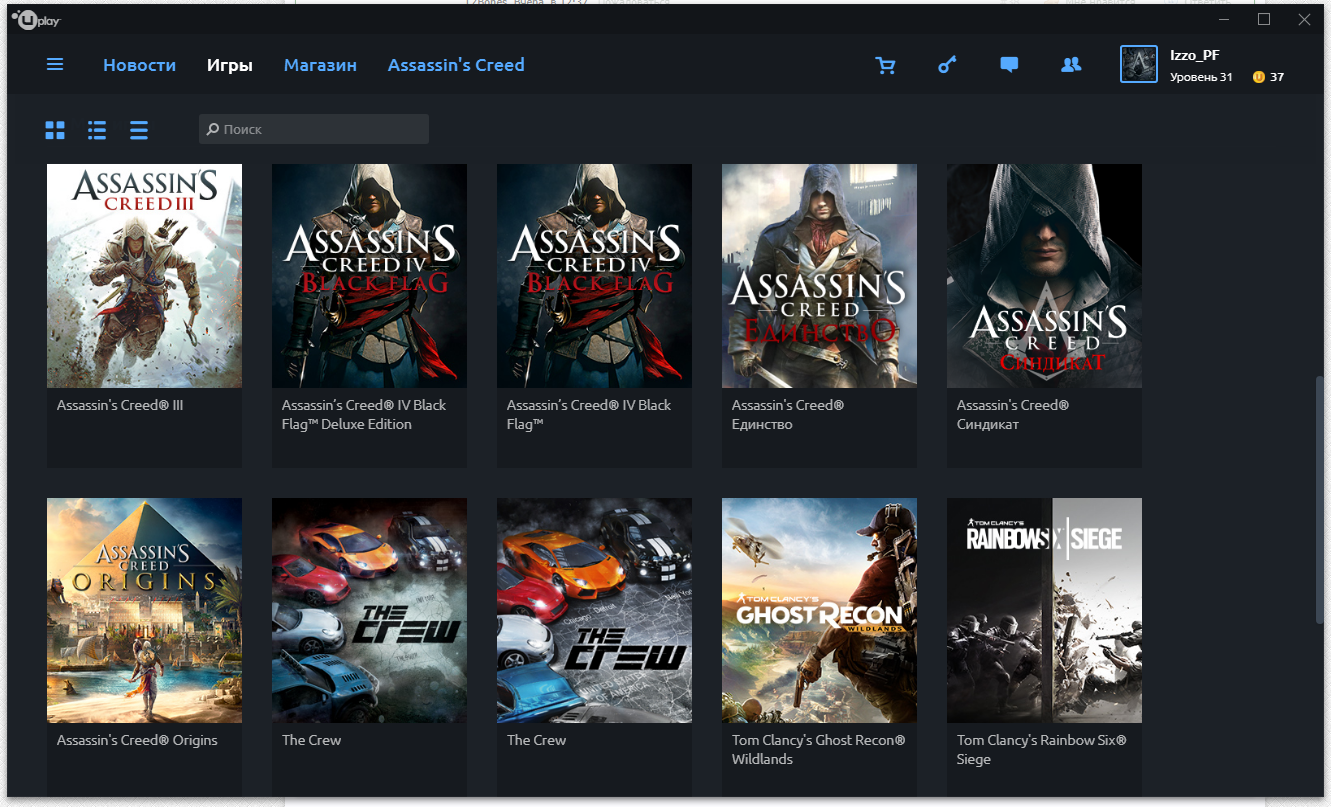Image resolution: width=1331 pixels, height=807 pixels.
Task: Switch to large grid view
Action: (x=55, y=130)
